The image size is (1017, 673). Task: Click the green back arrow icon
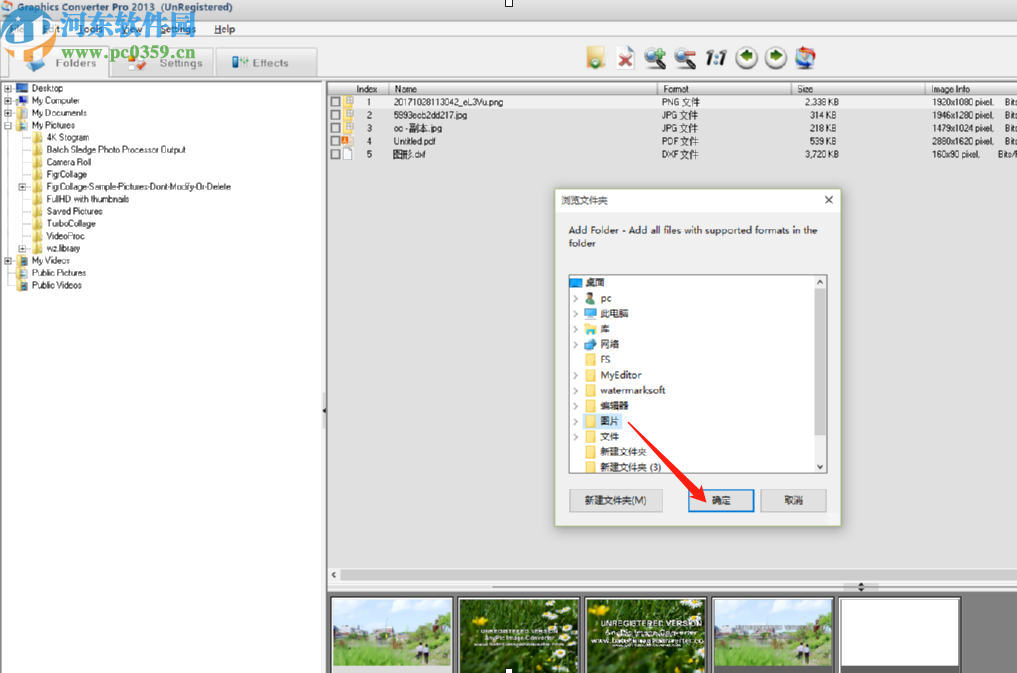(x=746, y=58)
